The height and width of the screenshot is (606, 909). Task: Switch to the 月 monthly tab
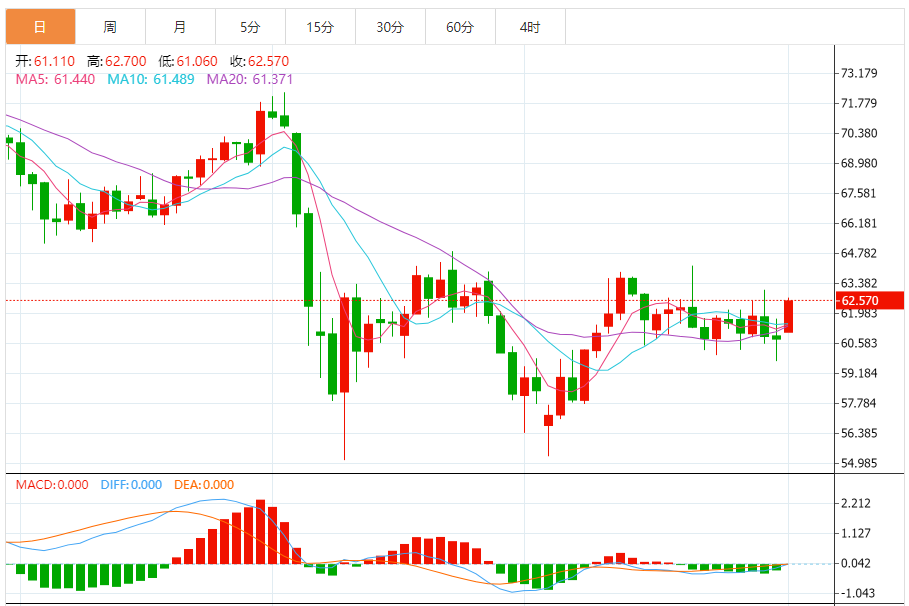pyautogui.click(x=180, y=27)
